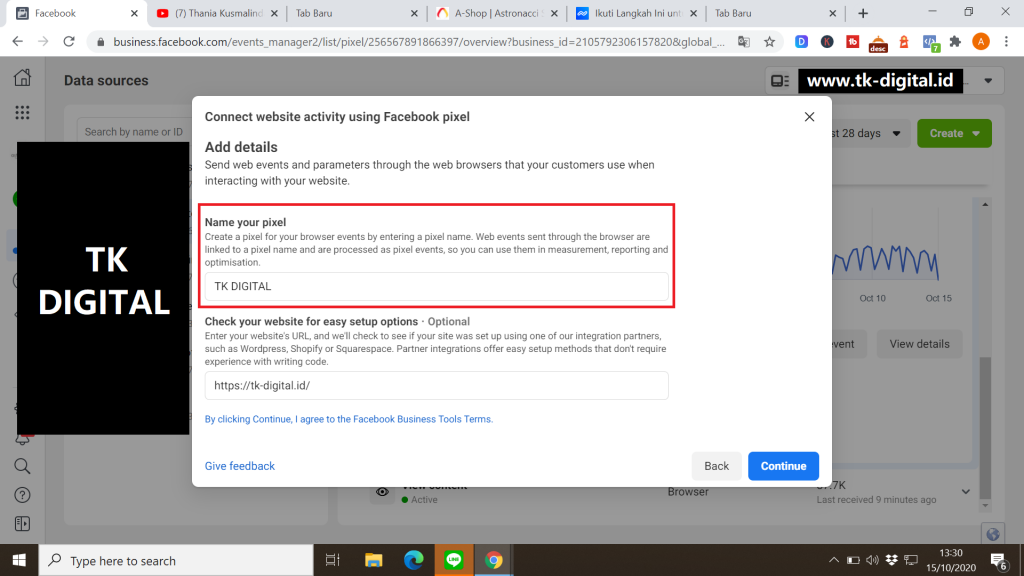1024x576 pixels.
Task: Focus the website URL input field
Action: point(436,386)
